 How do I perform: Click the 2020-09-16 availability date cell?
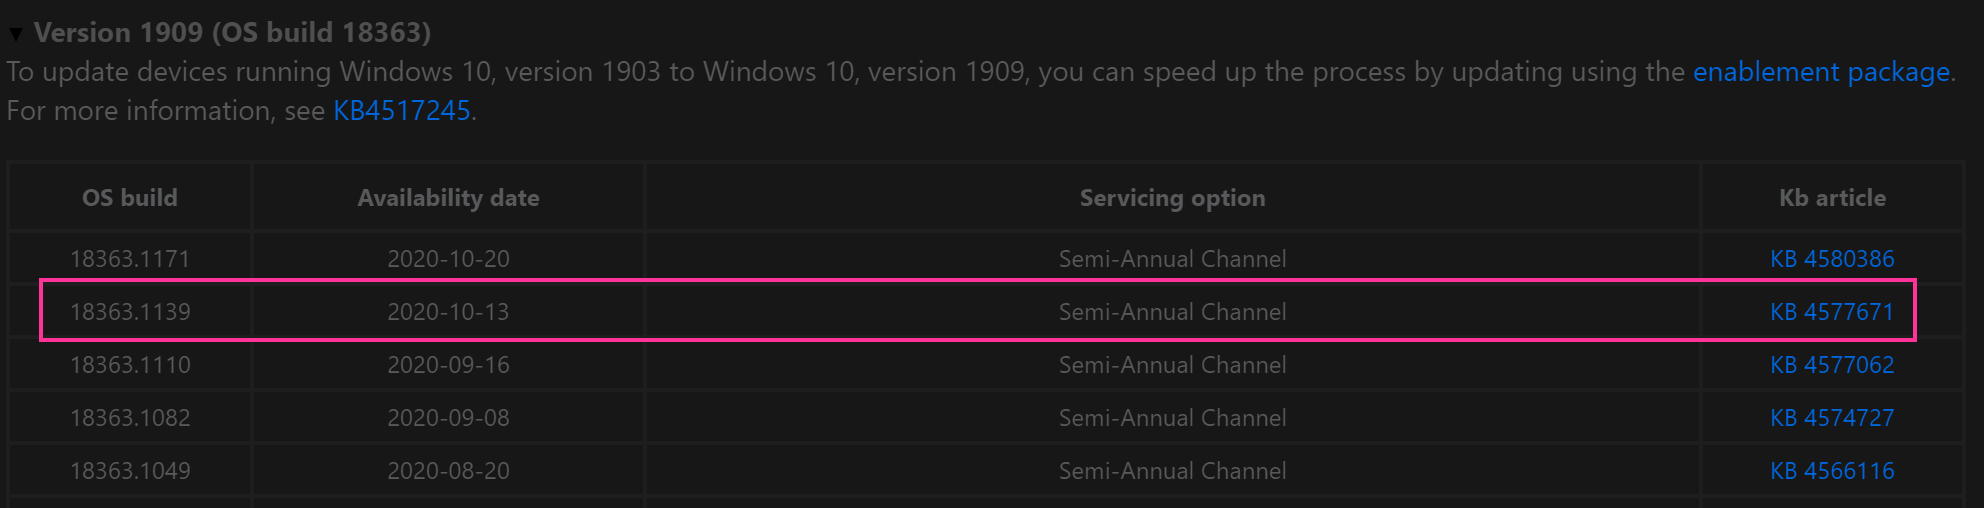(448, 365)
